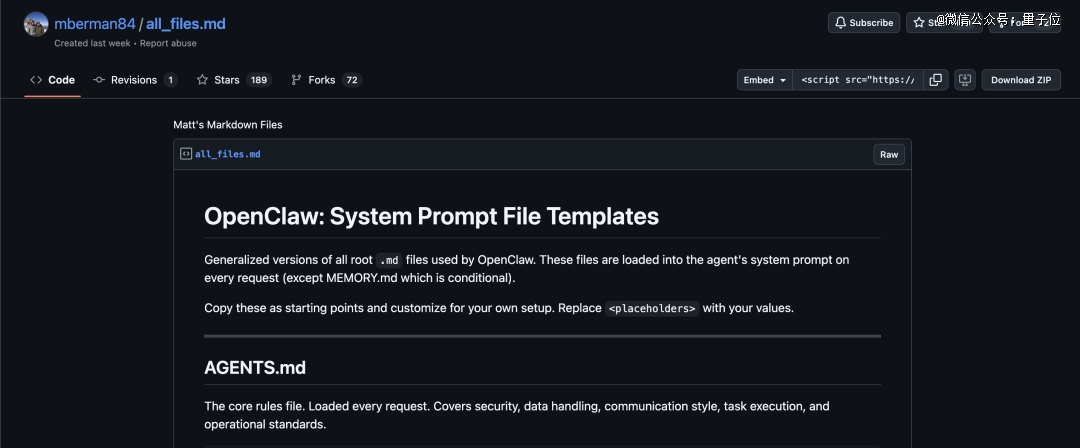The height and width of the screenshot is (448, 1080).
Task: Switch to the Code tab
Action: tap(52, 80)
